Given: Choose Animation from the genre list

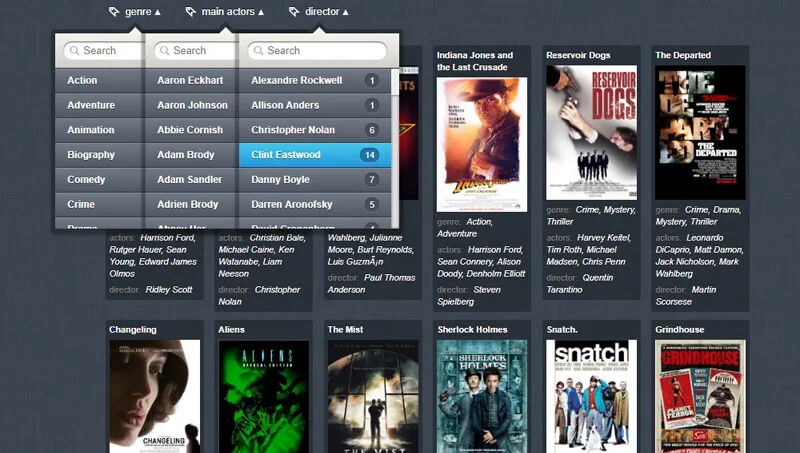Looking at the screenshot, I should [91, 130].
